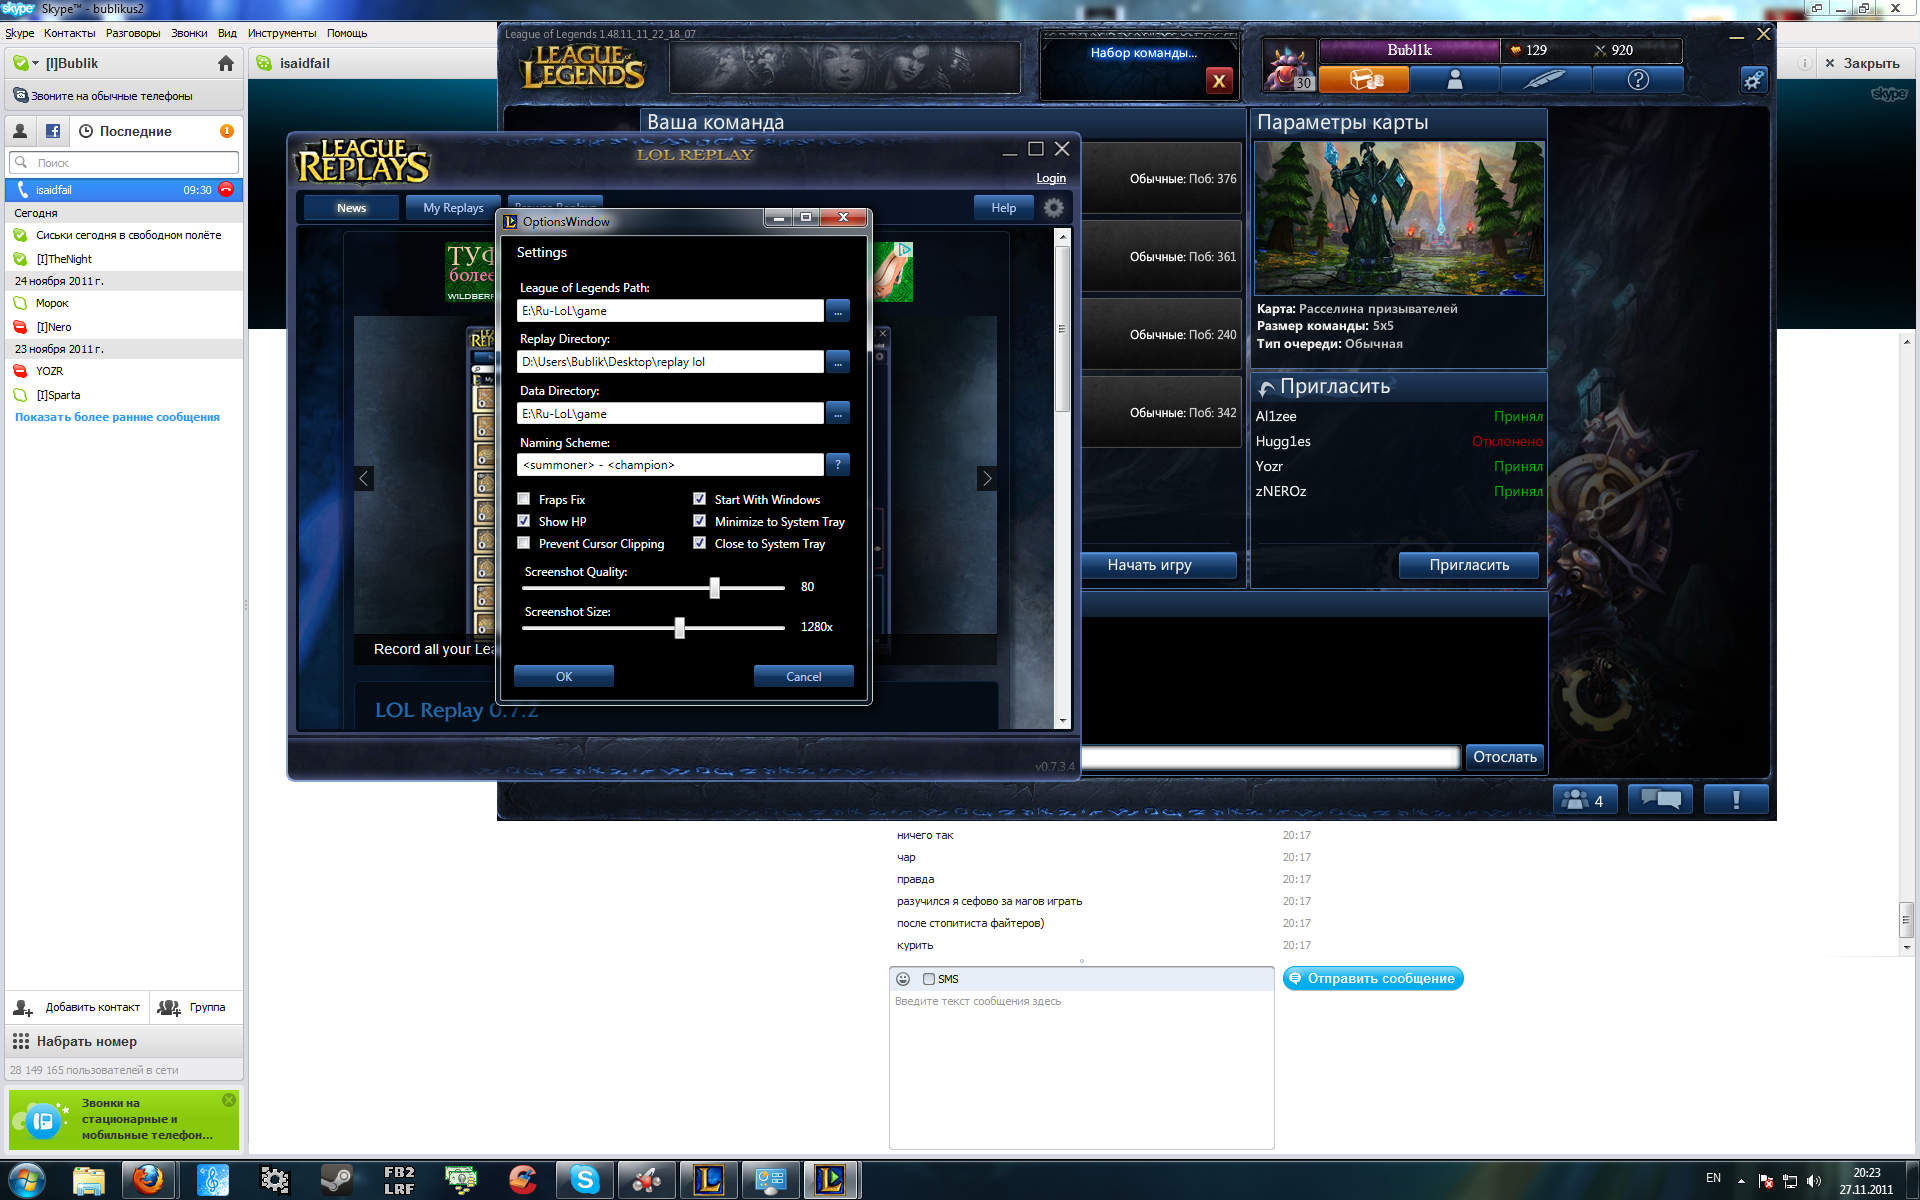
Task: Click the League client chat input field
Action: [1270, 757]
